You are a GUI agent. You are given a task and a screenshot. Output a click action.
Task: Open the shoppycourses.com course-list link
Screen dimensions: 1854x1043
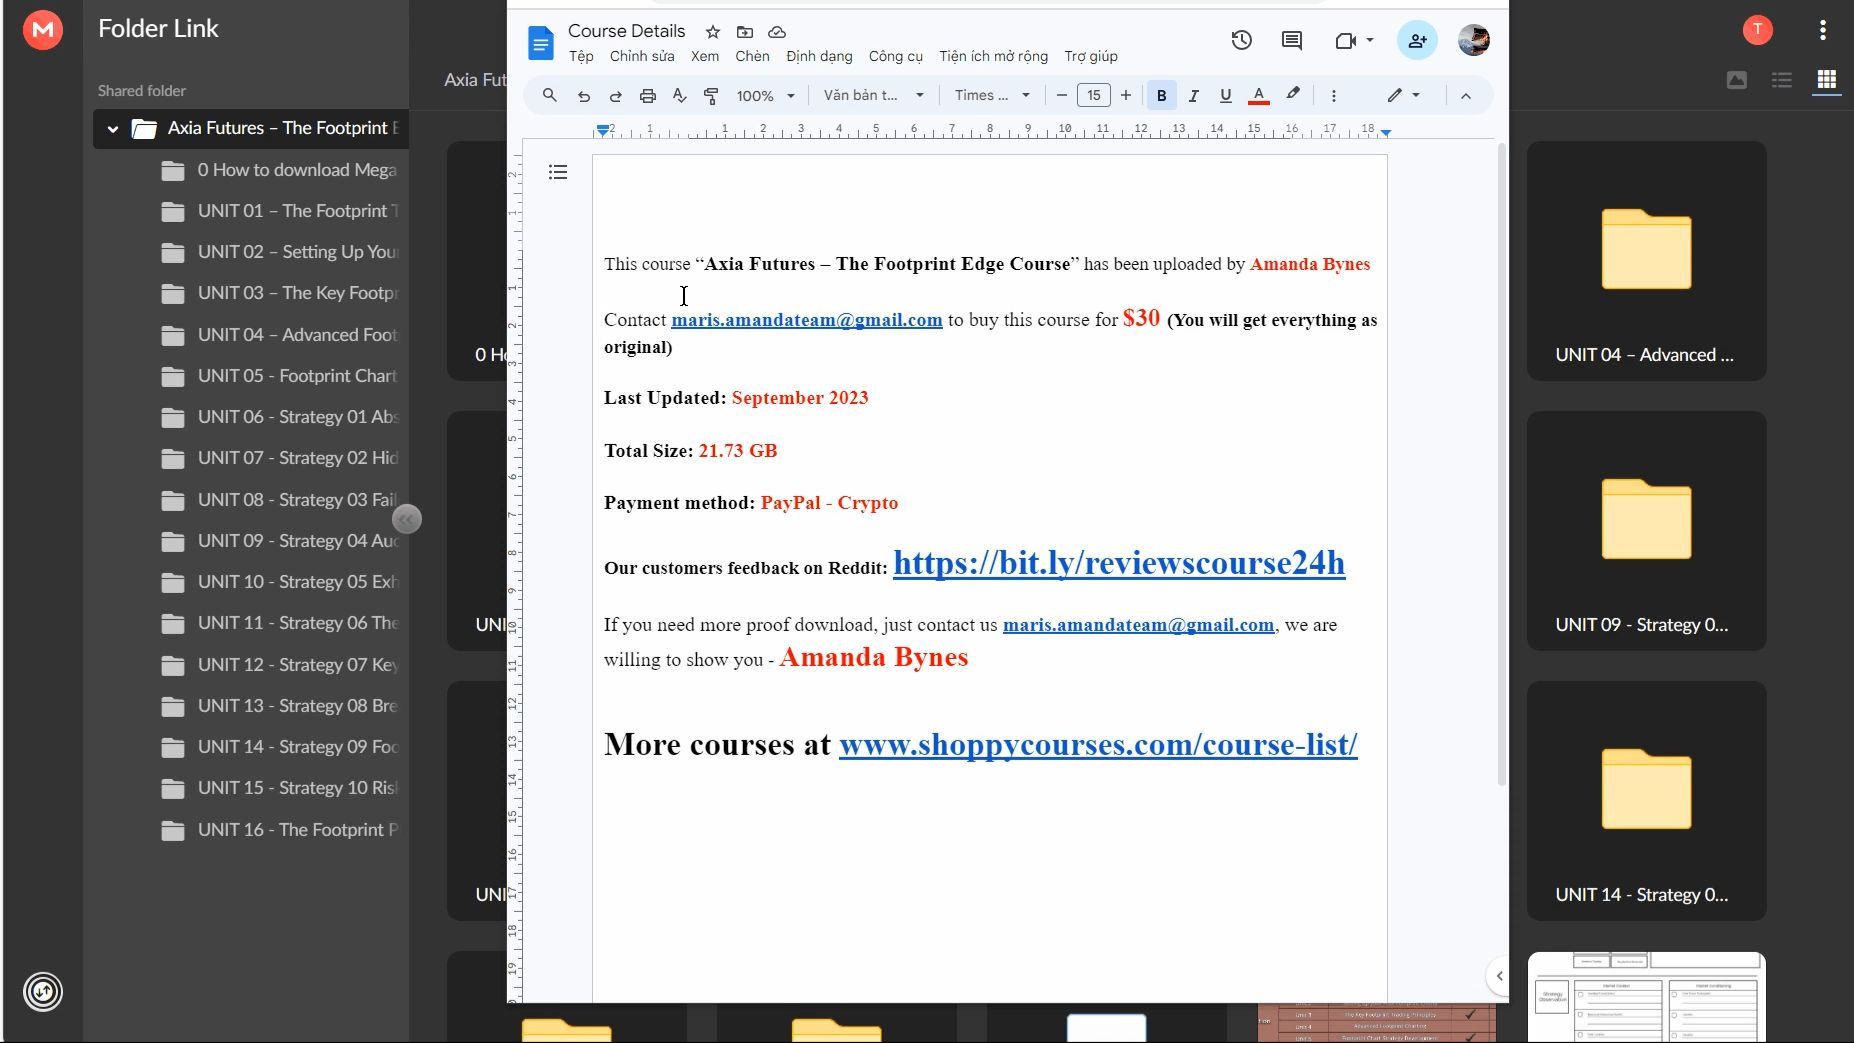1098,744
